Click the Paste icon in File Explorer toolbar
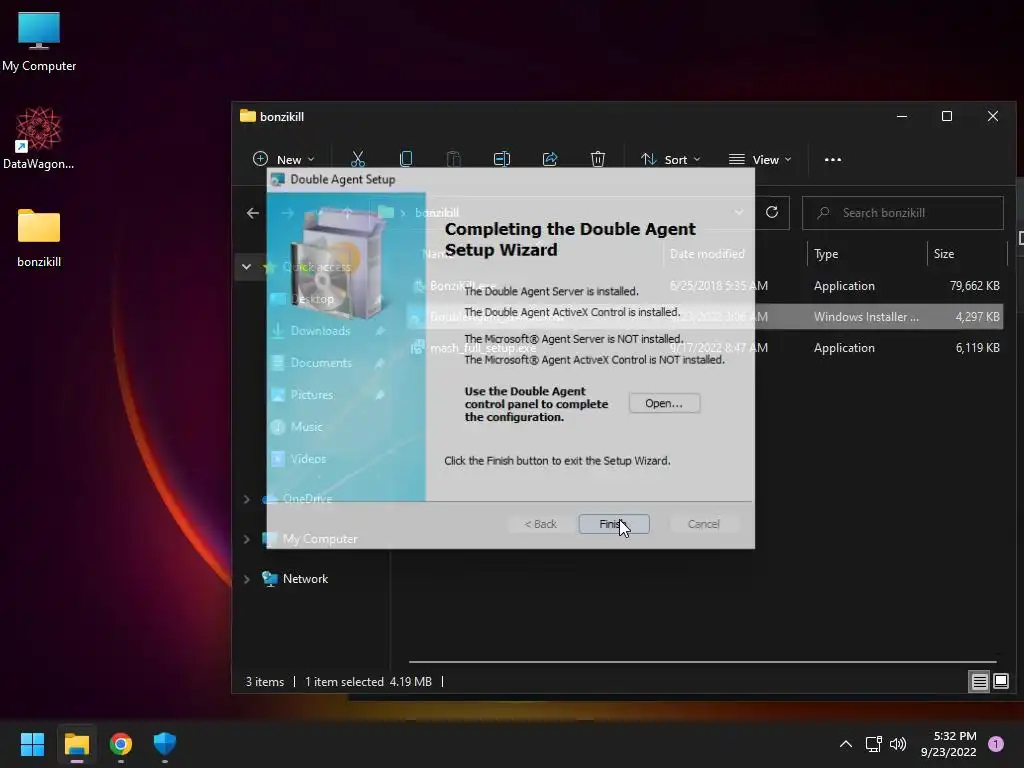Screen dimensions: 1024x768 pyautogui.click(x=453, y=159)
